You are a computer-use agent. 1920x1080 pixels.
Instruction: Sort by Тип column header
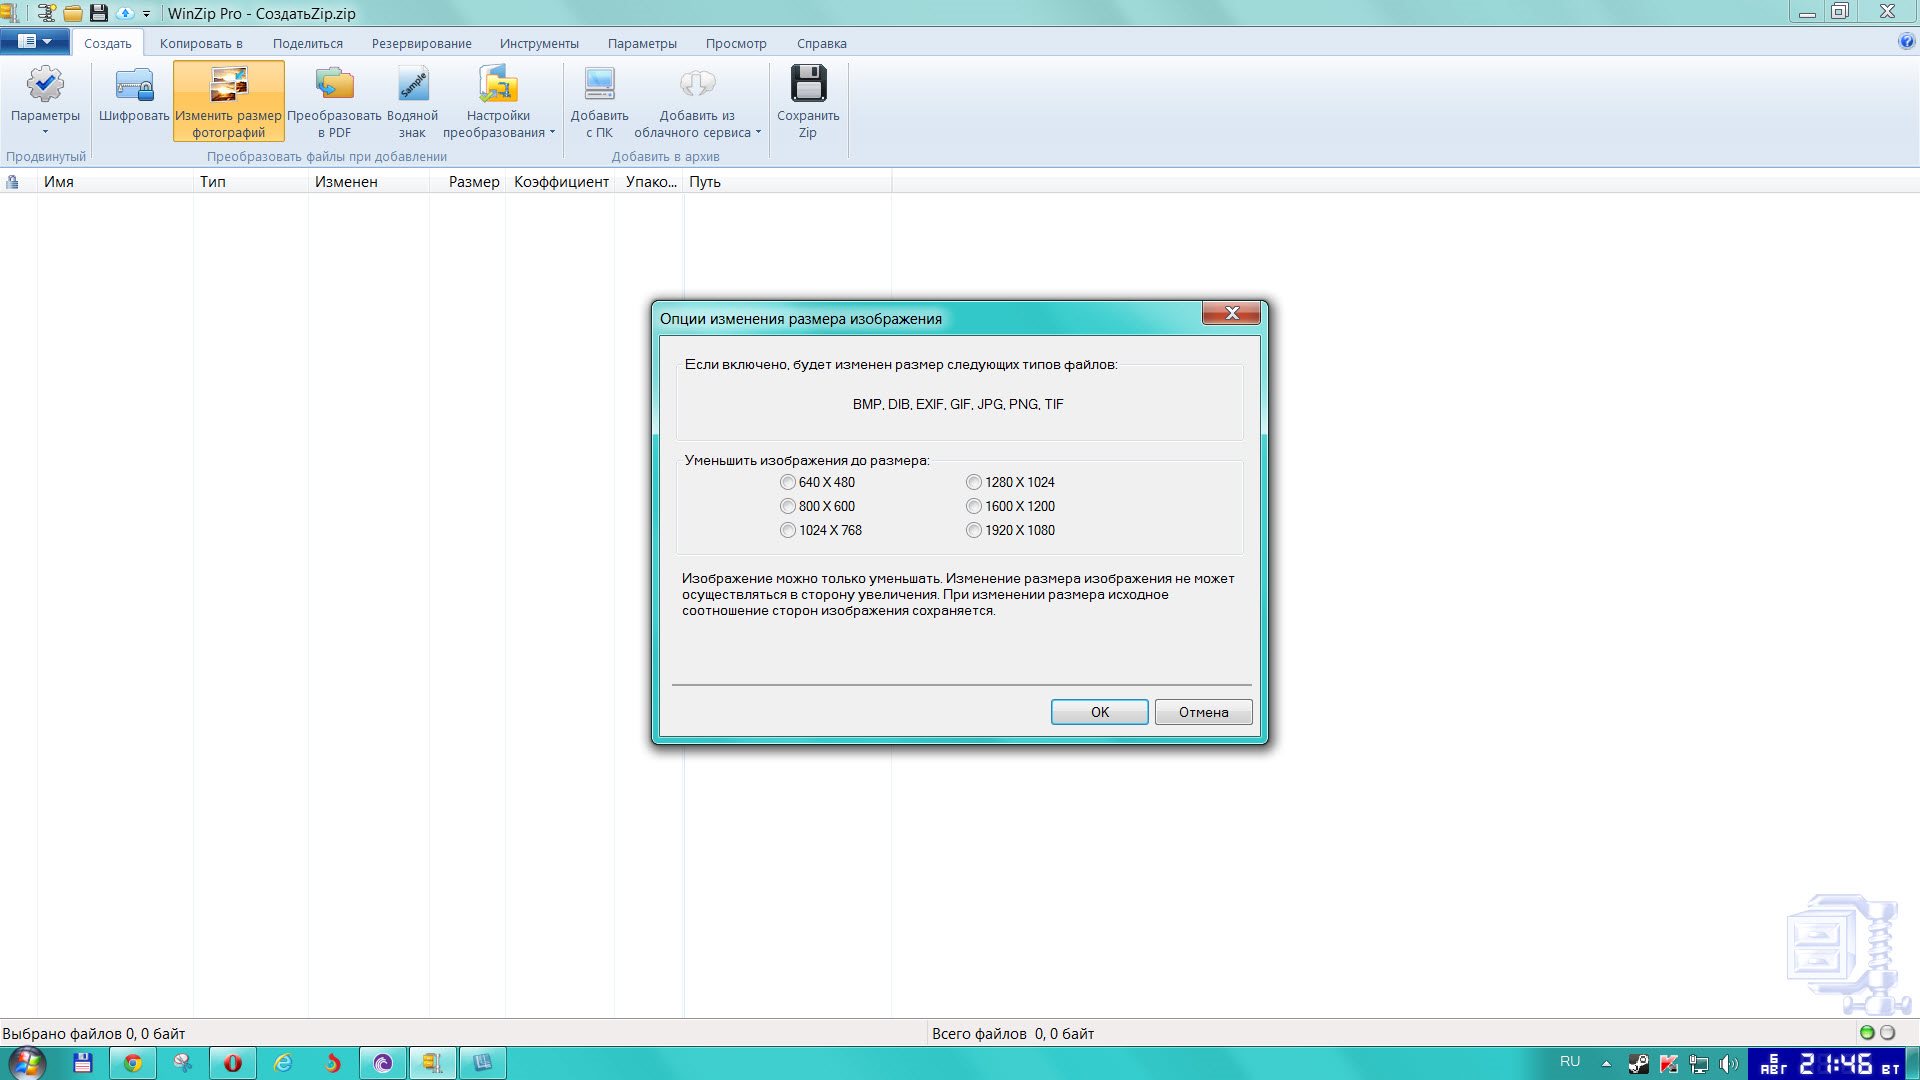(251, 182)
